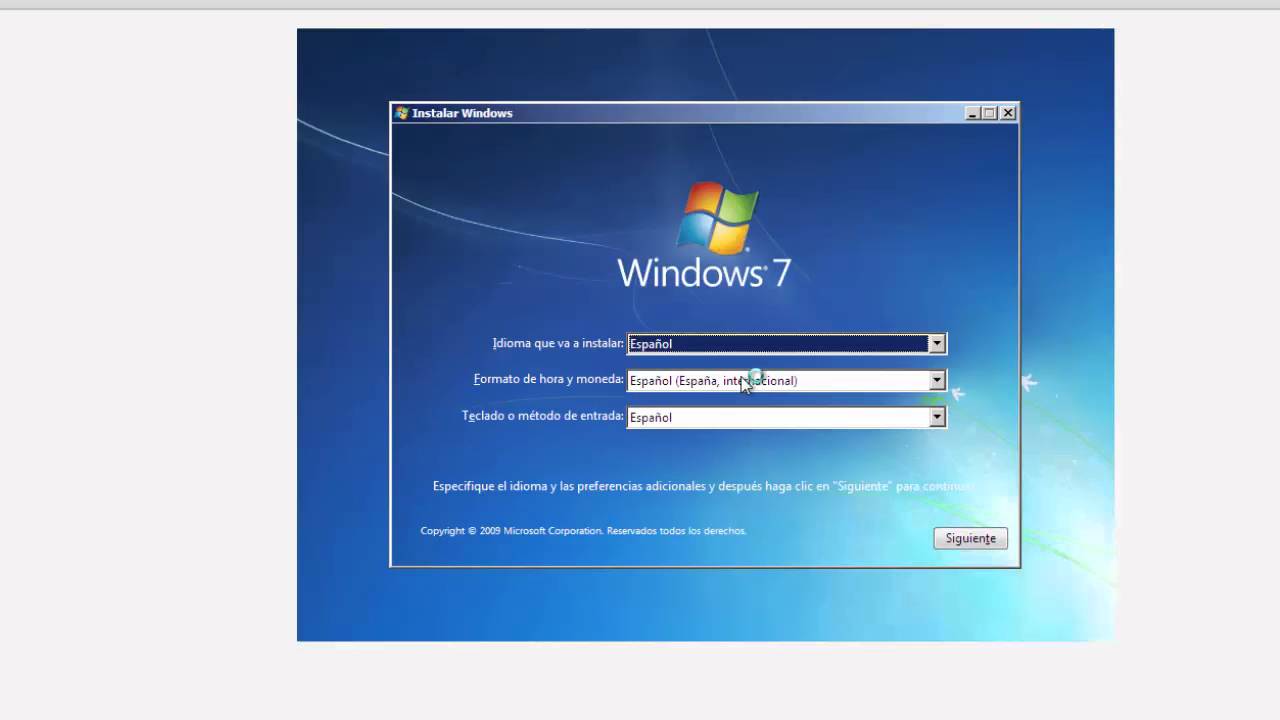Click the Windows 7 logo
This screenshot has height=720, width=1280.
[705, 235]
